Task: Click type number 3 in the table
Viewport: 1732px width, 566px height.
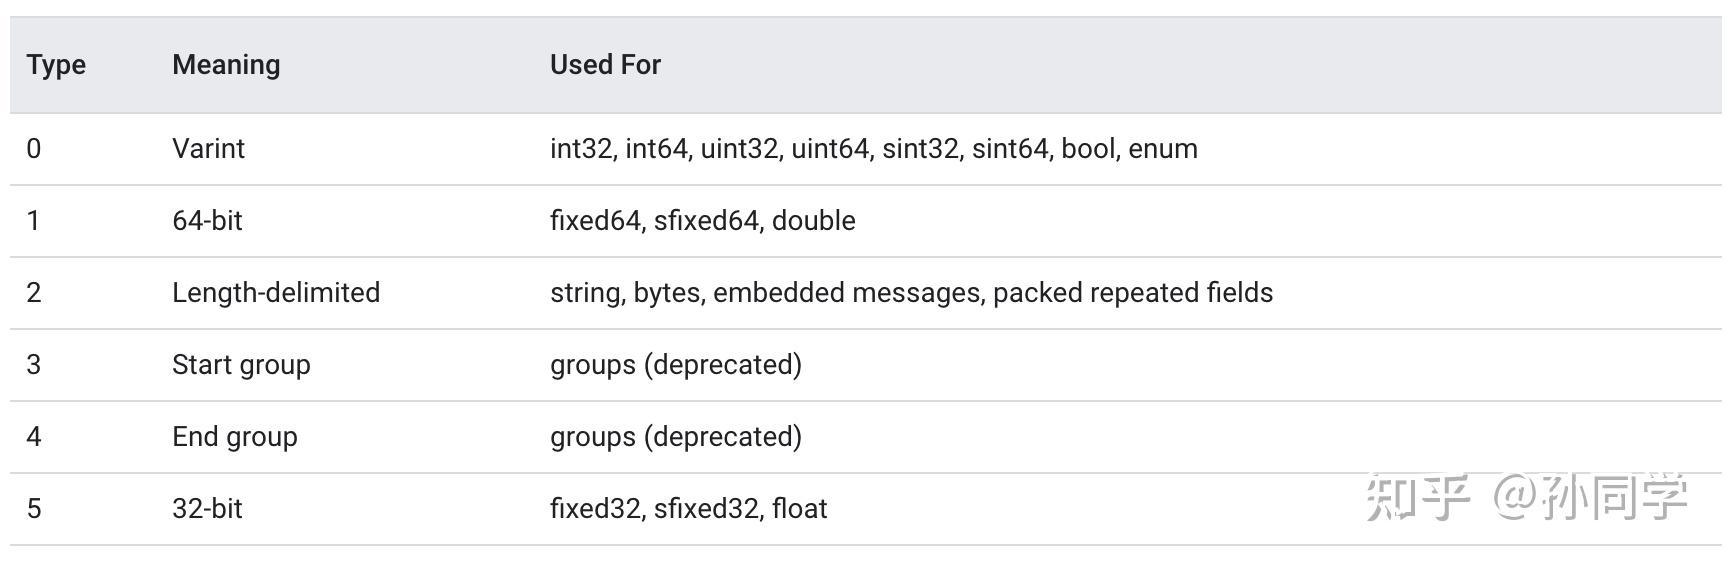Action: [34, 365]
